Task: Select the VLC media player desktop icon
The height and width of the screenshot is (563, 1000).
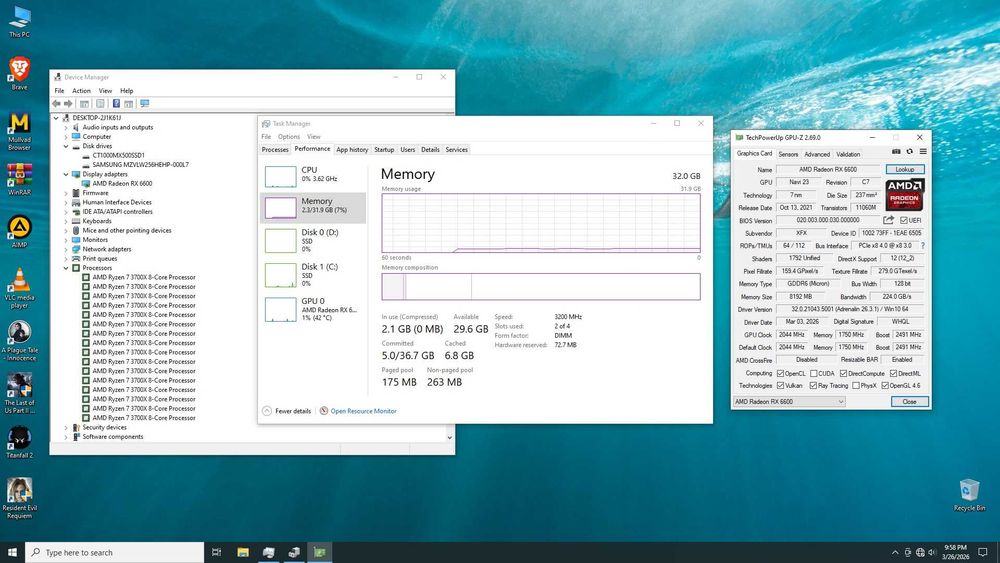Action: [19, 288]
